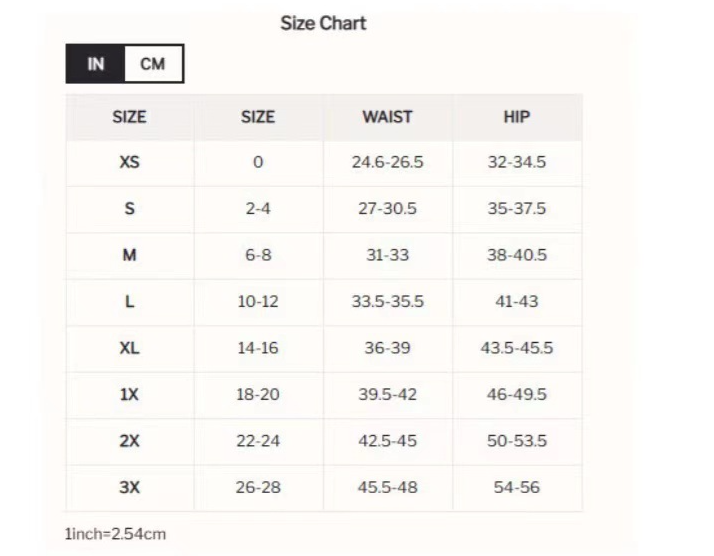
Task: Click hip value 54-56
Action: pos(517,487)
